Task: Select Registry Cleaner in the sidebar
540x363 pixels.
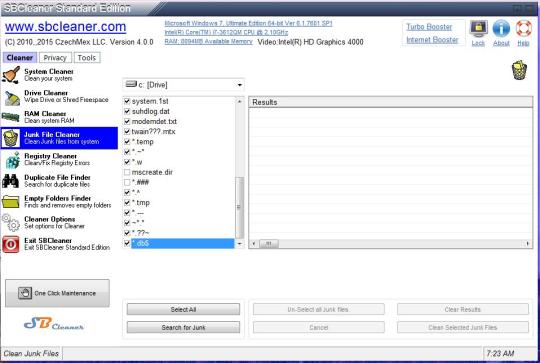Action: click(59, 159)
